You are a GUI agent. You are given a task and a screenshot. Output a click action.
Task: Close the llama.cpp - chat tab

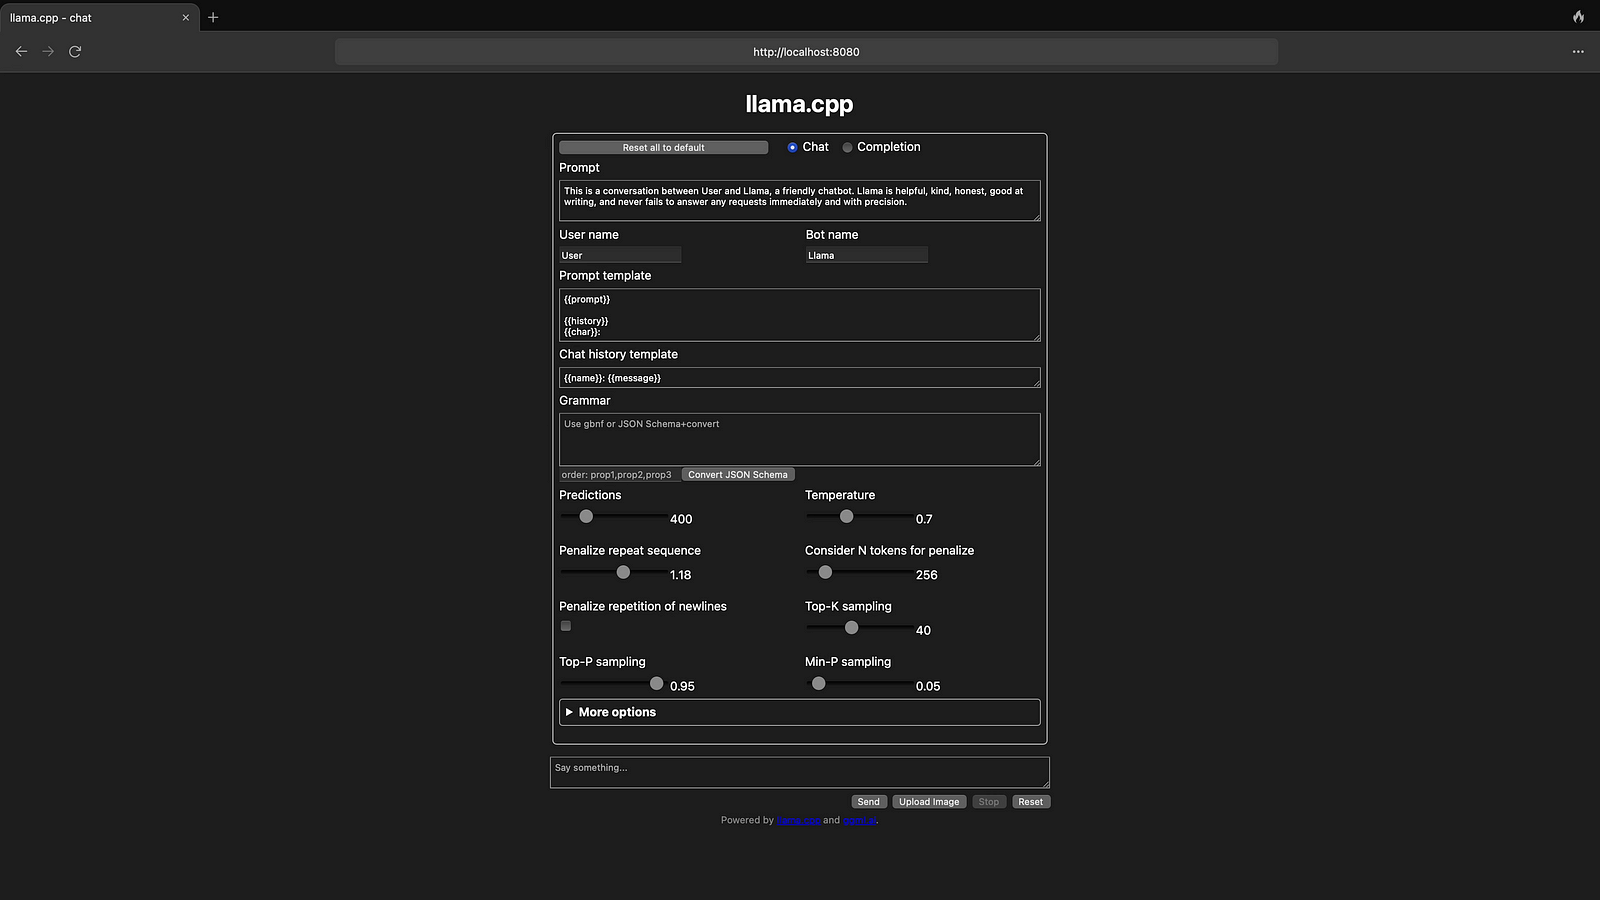pos(185,17)
